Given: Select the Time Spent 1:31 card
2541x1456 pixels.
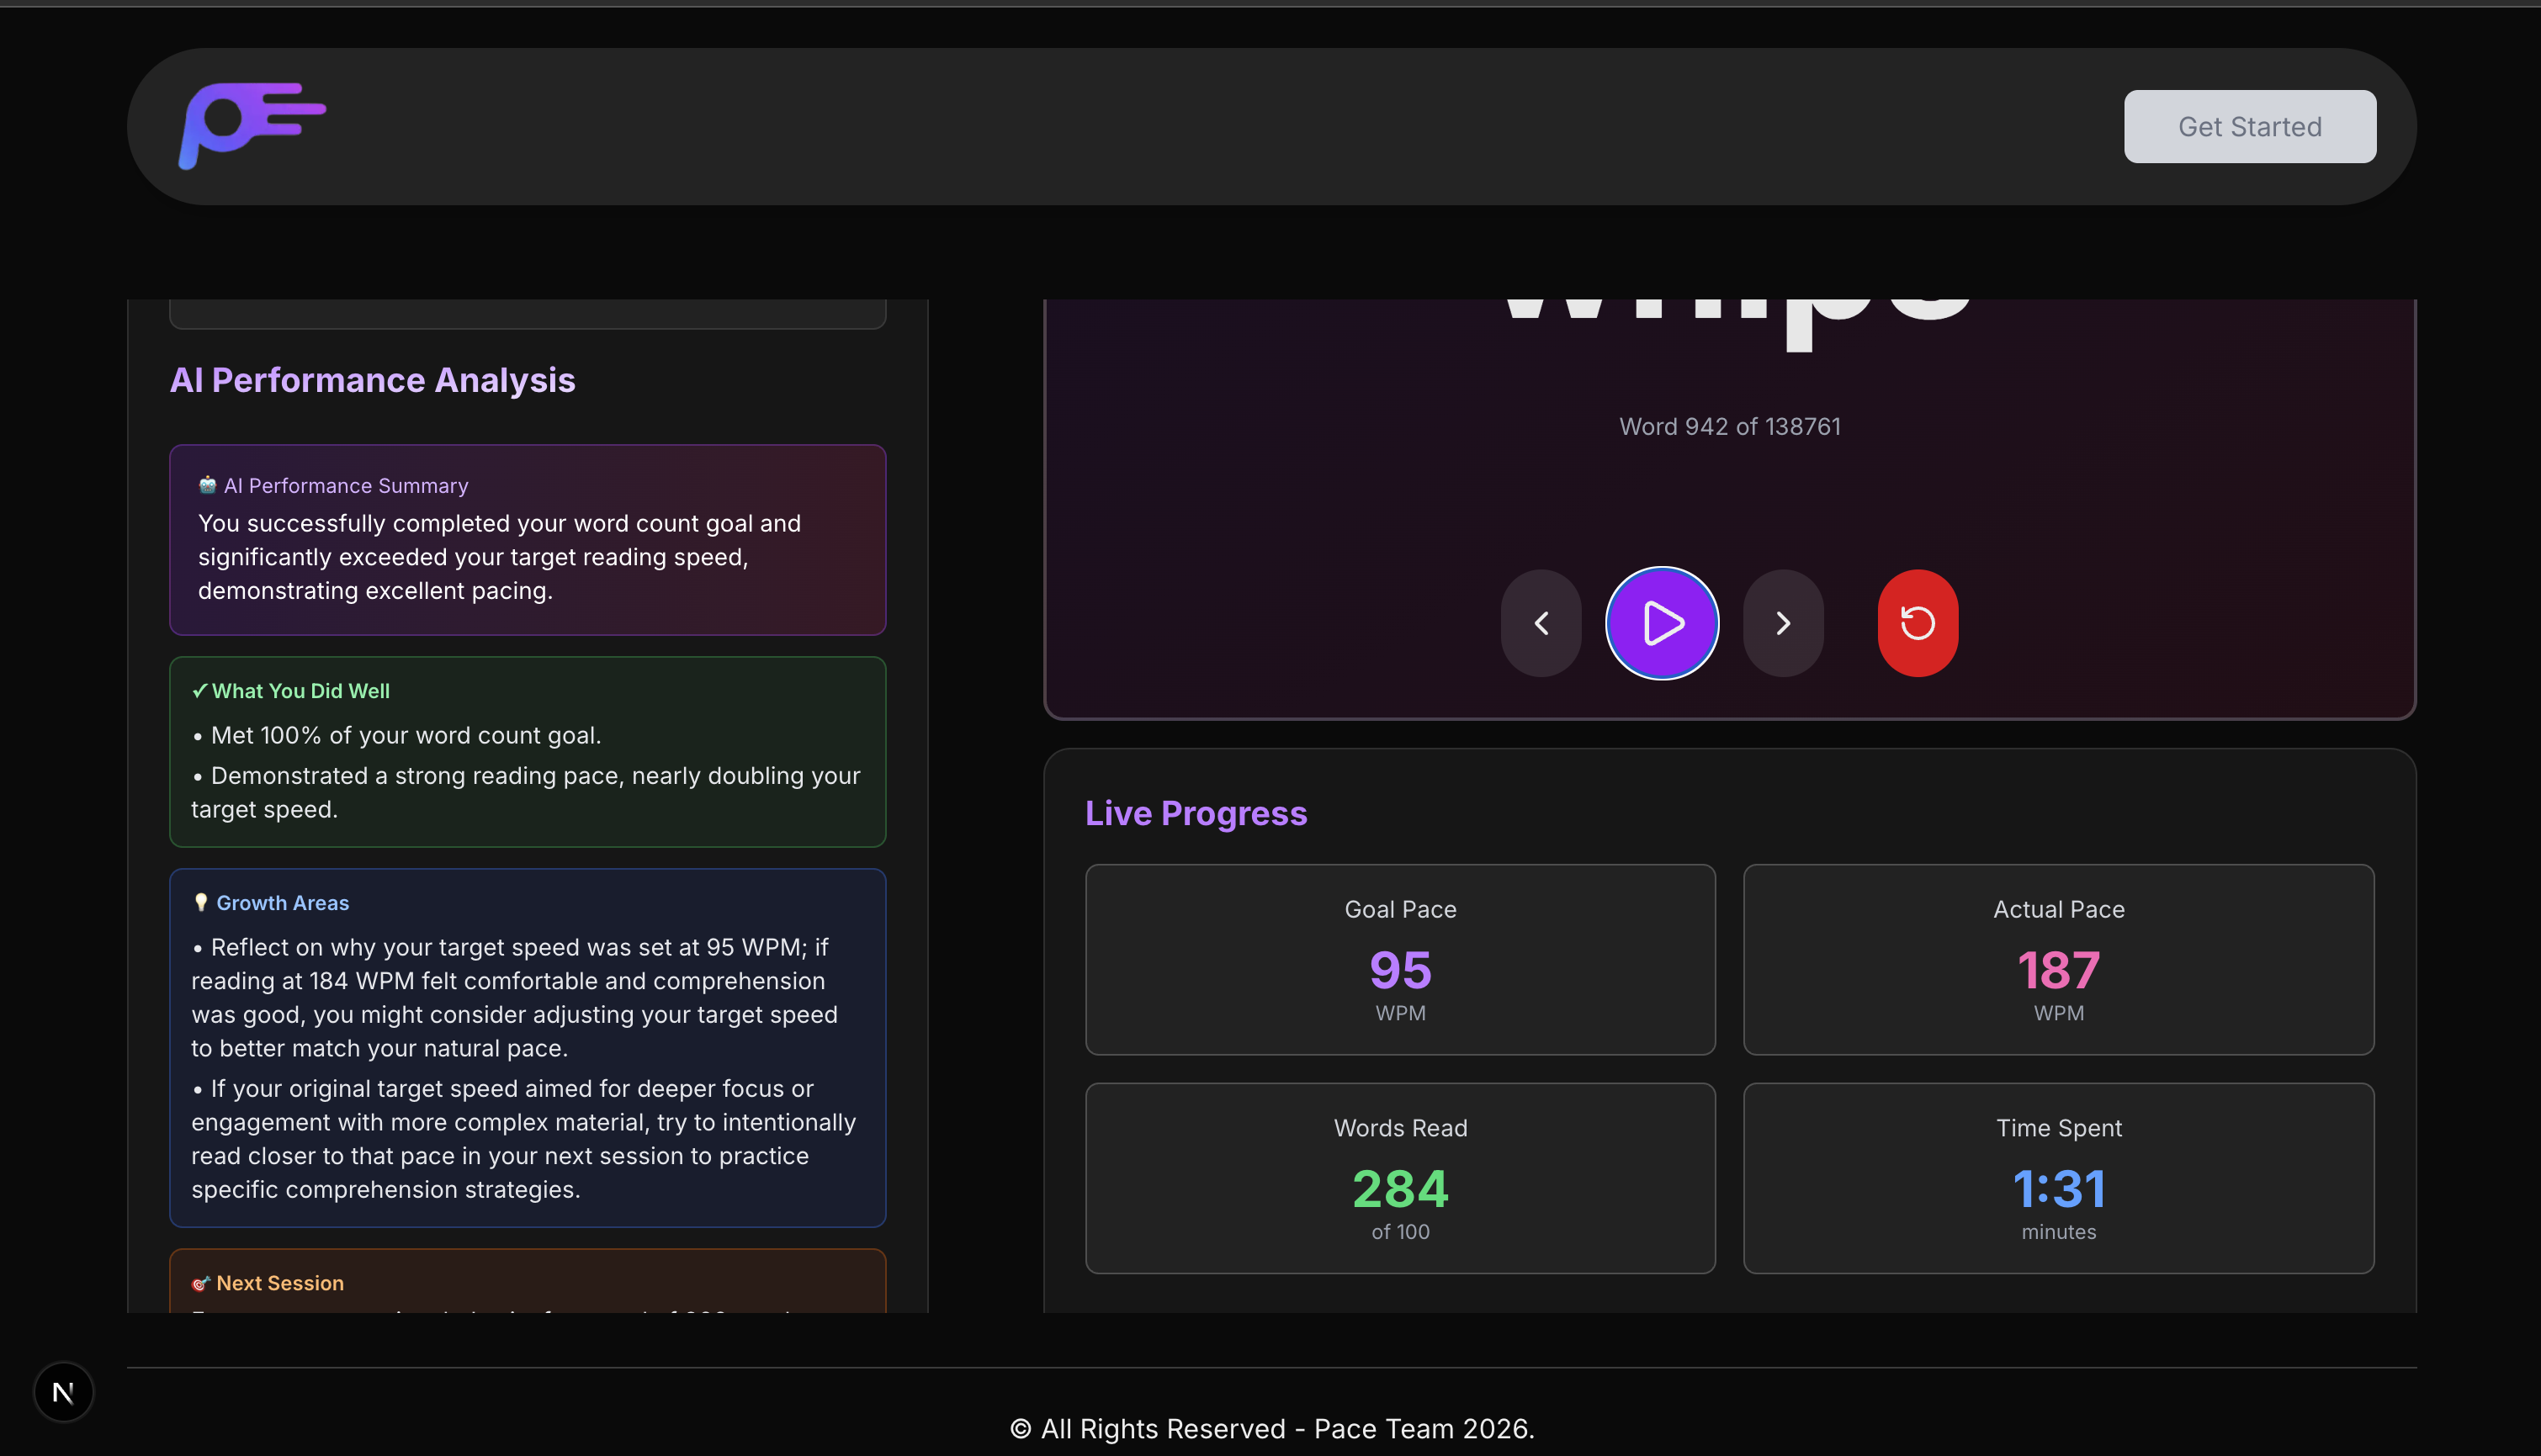Looking at the screenshot, I should 2058,1178.
